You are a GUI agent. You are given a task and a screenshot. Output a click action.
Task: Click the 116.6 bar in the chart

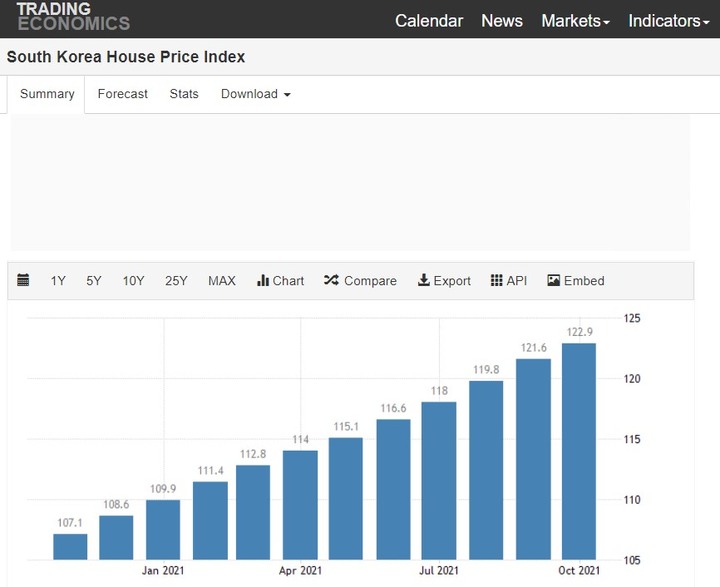pos(394,489)
